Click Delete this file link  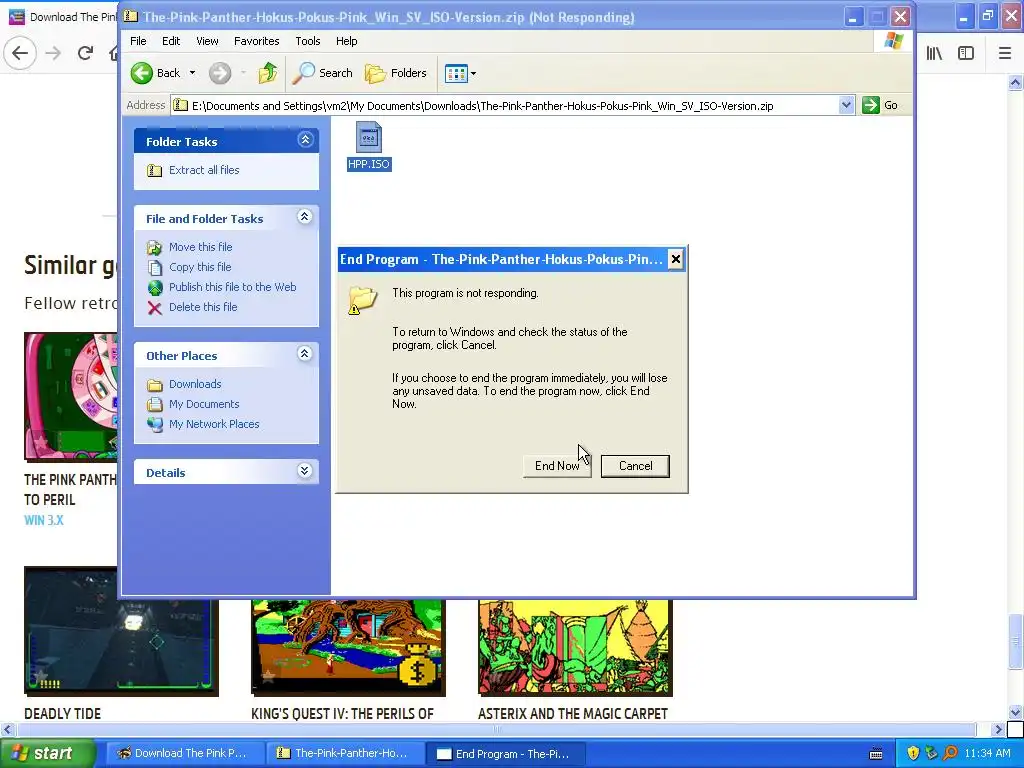pos(203,307)
